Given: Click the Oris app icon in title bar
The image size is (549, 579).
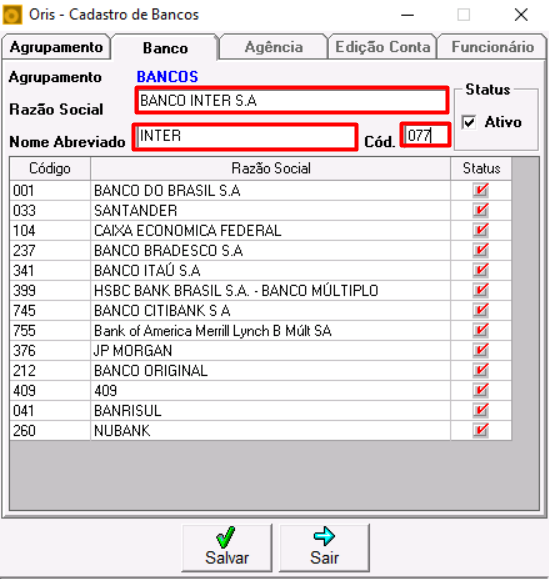Looking at the screenshot, I should click(12, 15).
